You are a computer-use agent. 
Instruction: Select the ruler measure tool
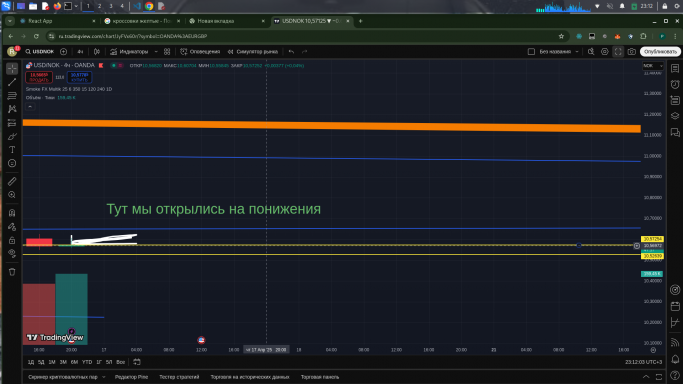[12, 181]
